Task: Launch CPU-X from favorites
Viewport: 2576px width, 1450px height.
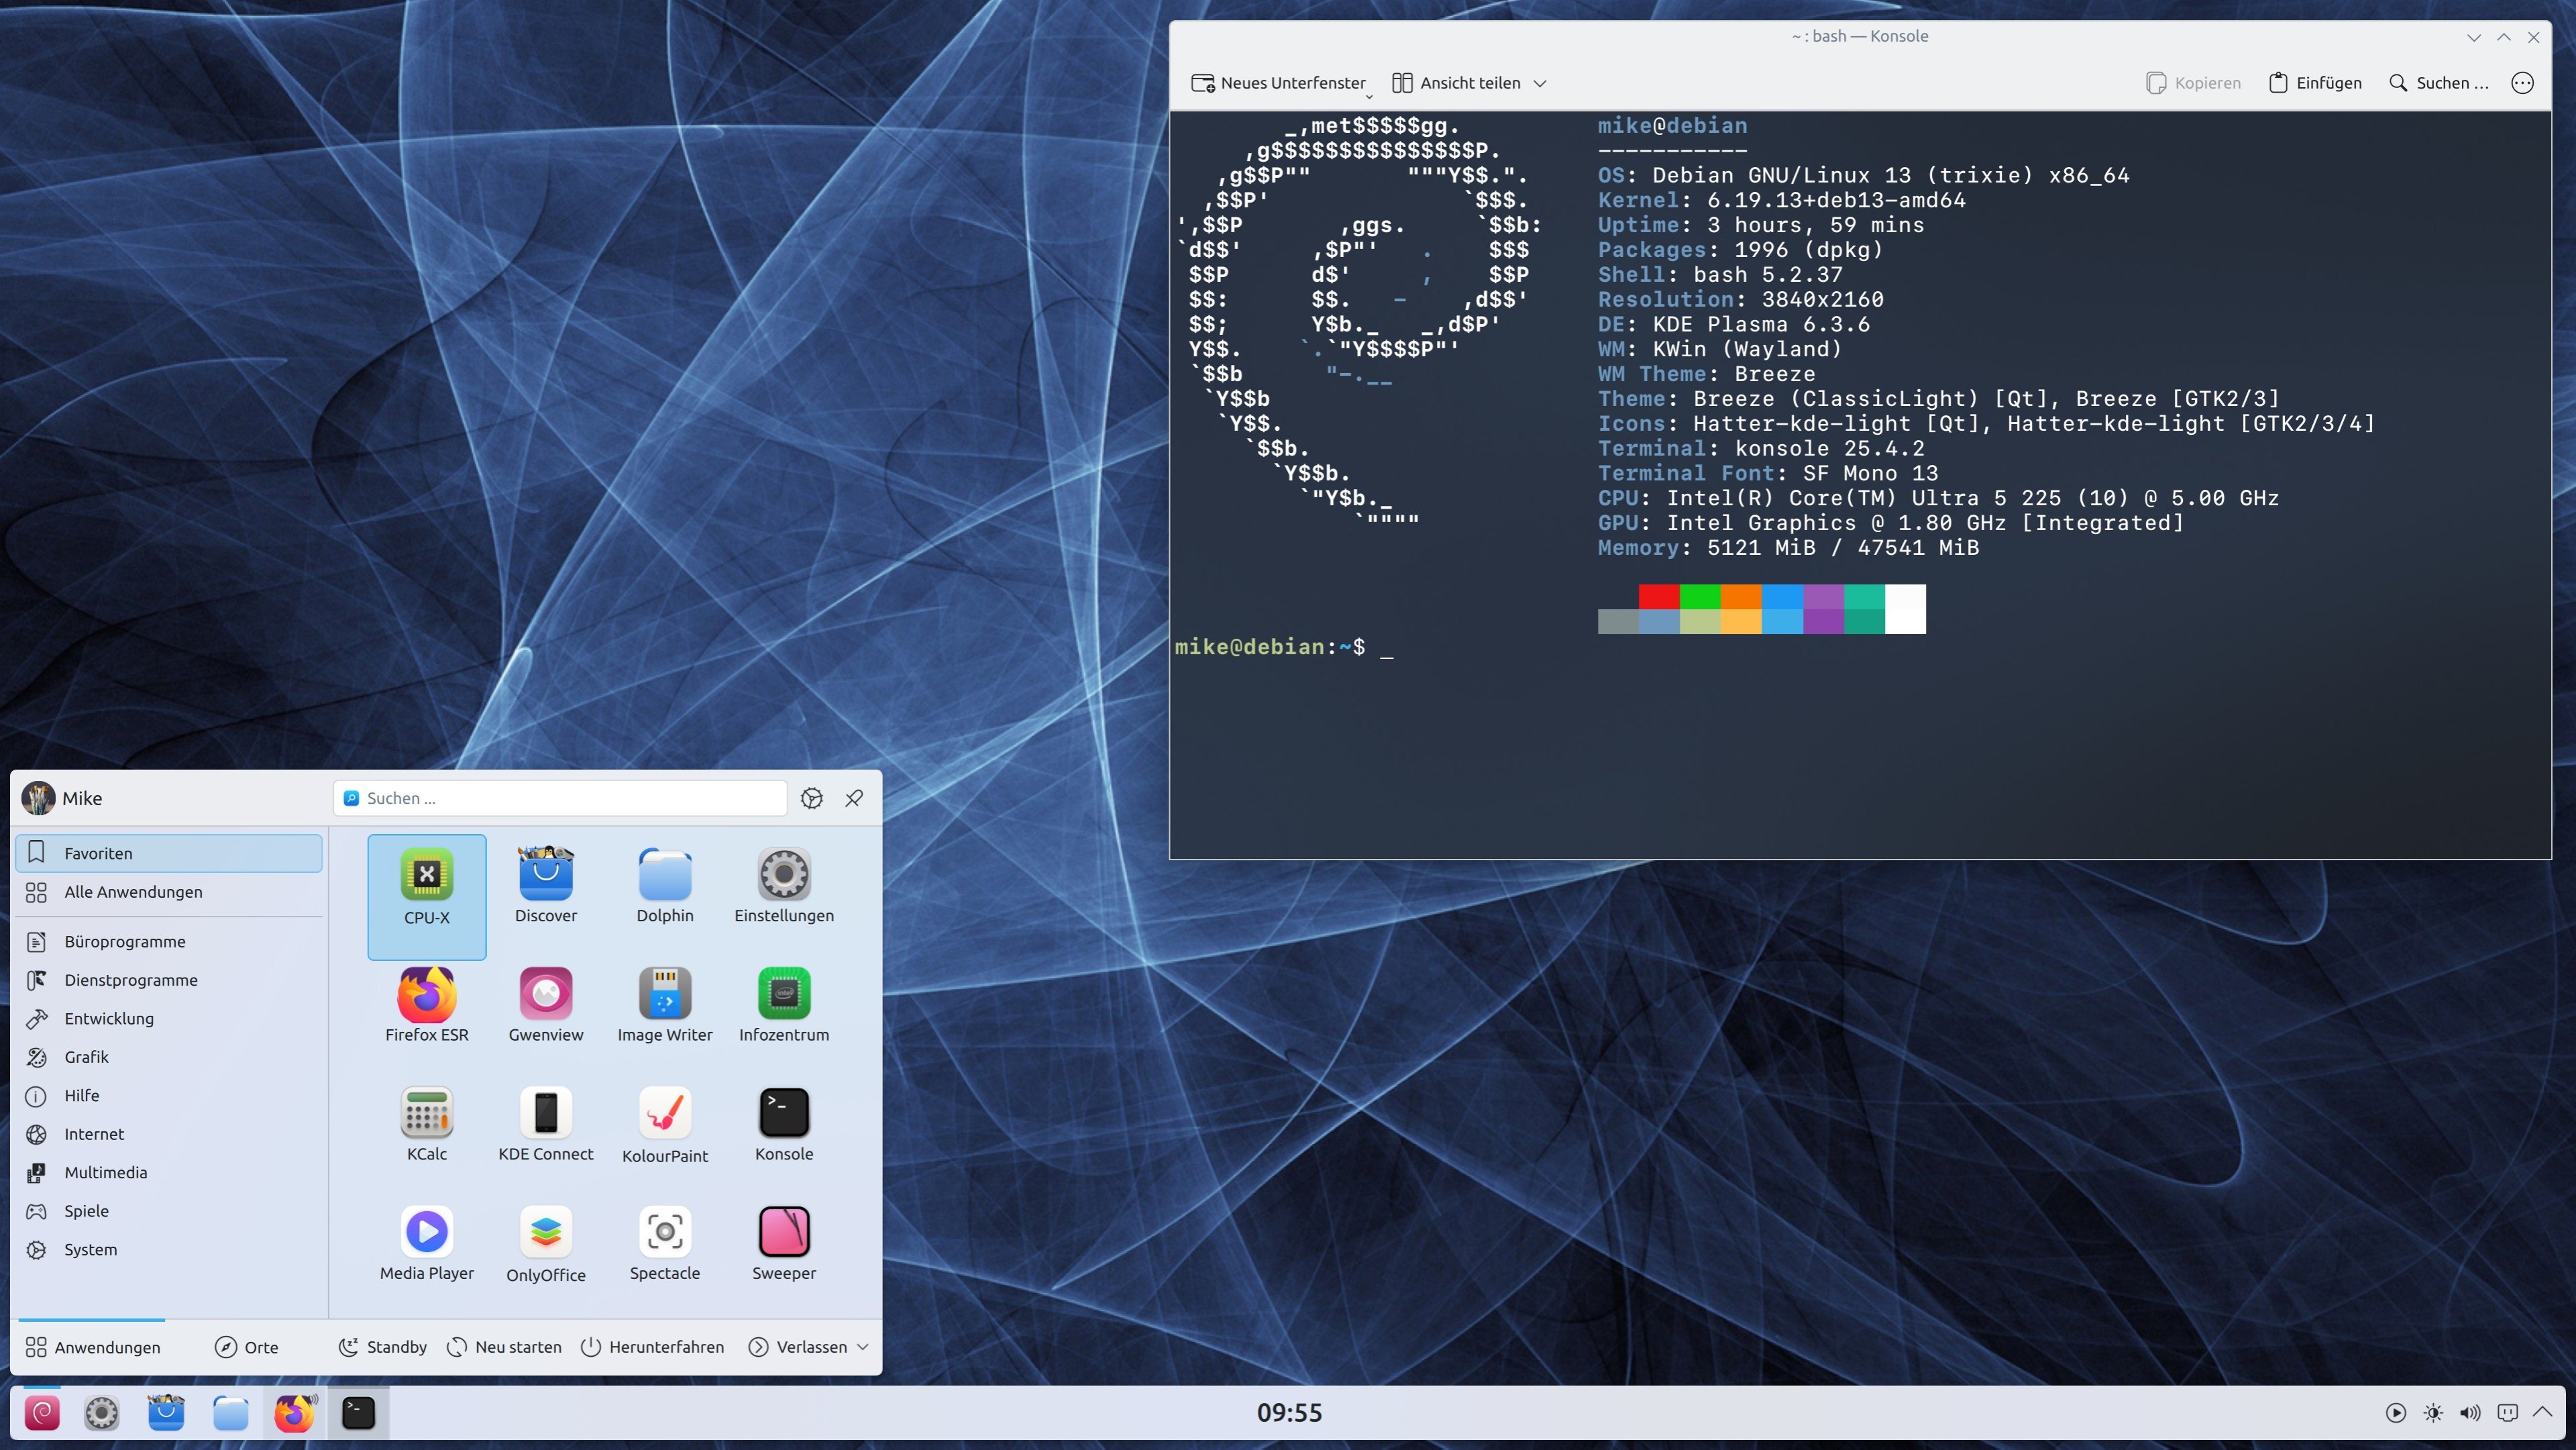Action: (427, 896)
